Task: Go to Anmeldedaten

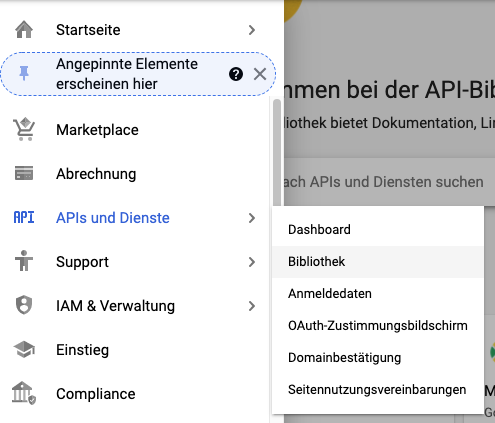Action: click(x=378, y=294)
